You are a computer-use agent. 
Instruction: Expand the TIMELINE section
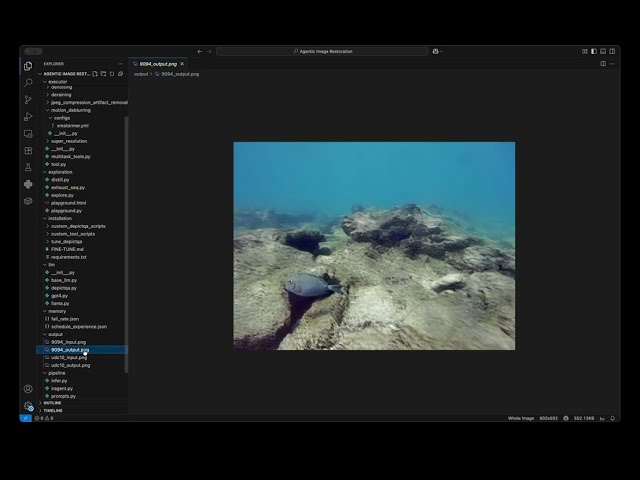tap(52, 411)
